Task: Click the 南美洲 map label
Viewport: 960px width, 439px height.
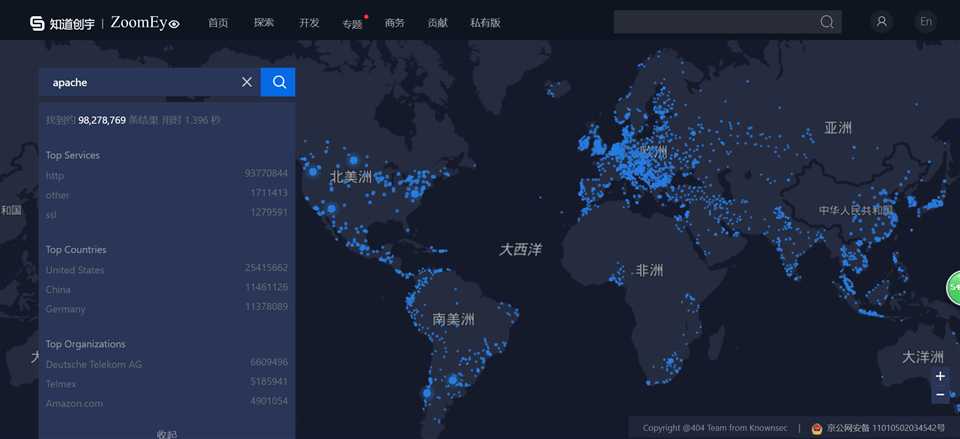Action: point(453,319)
